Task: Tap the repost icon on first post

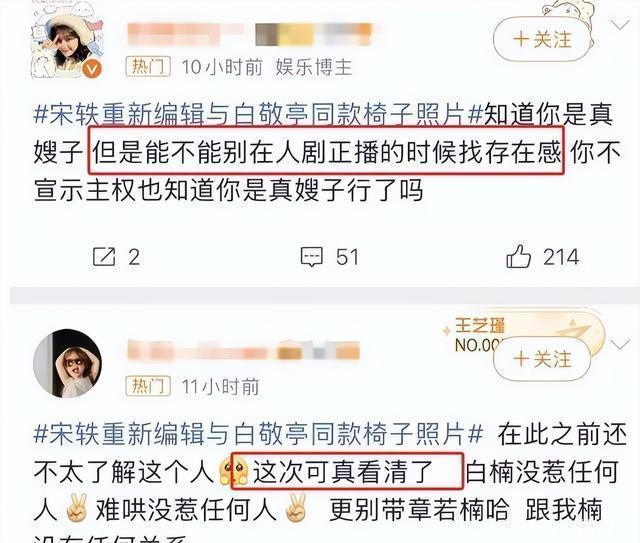Action: [x=104, y=257]
